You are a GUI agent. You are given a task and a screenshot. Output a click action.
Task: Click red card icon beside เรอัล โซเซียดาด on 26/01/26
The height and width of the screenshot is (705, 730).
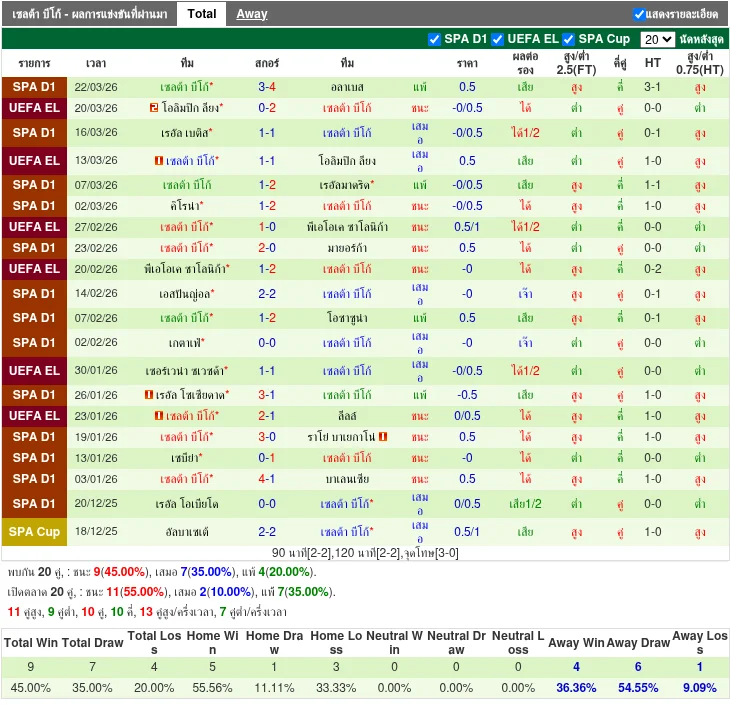pos(148,395)
